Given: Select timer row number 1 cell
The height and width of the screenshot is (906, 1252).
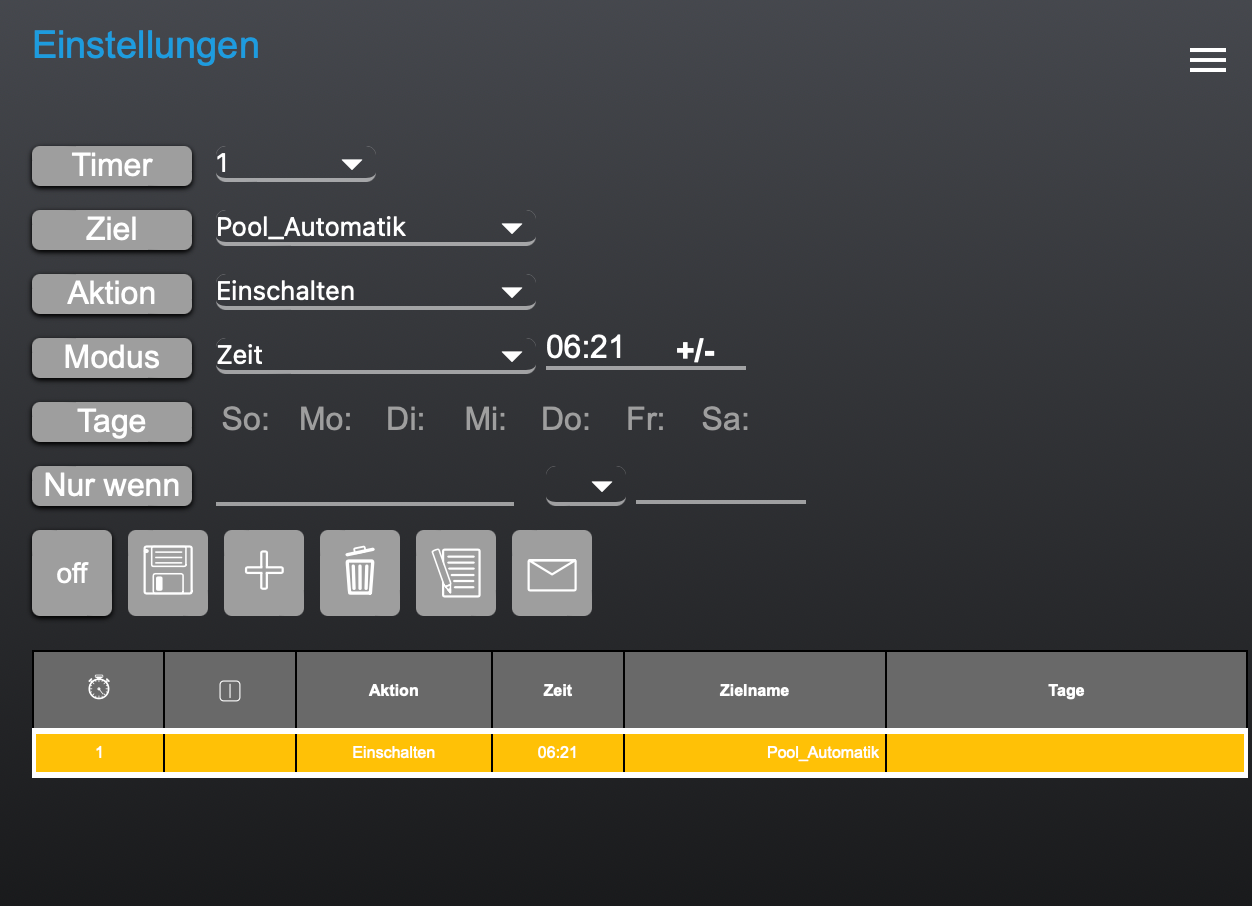Looking at the screenshot, I should click(x=99, y=752).
